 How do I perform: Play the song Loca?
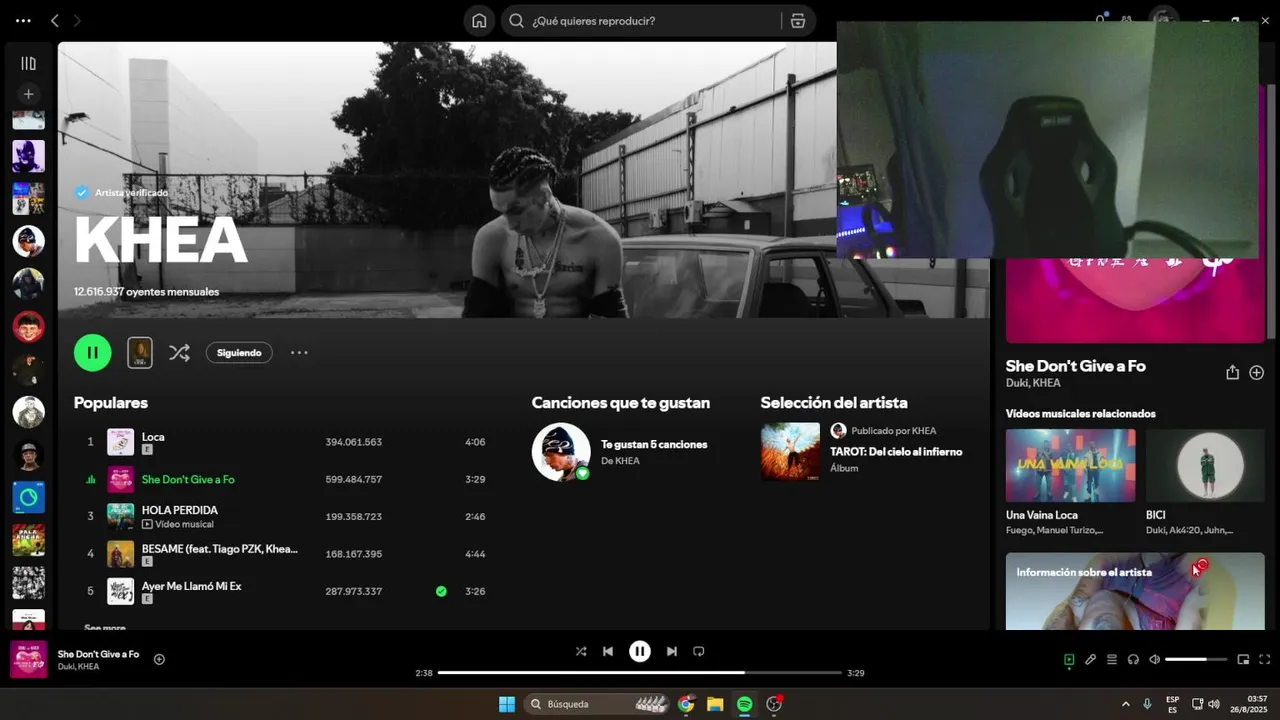point(153,436)
